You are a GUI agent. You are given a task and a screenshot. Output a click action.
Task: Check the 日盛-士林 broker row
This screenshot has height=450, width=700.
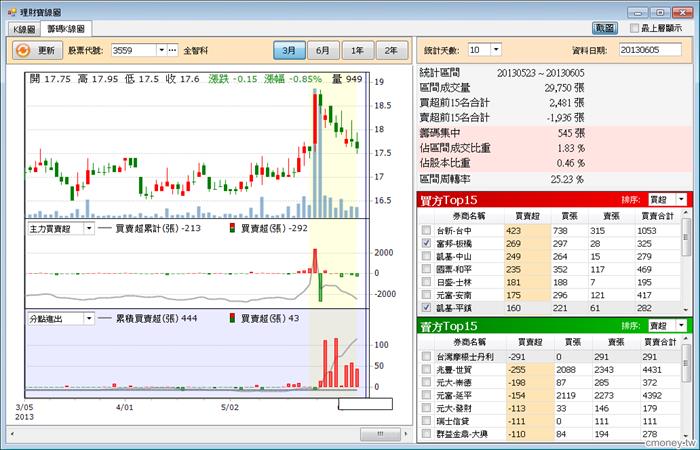pos(426,282)
